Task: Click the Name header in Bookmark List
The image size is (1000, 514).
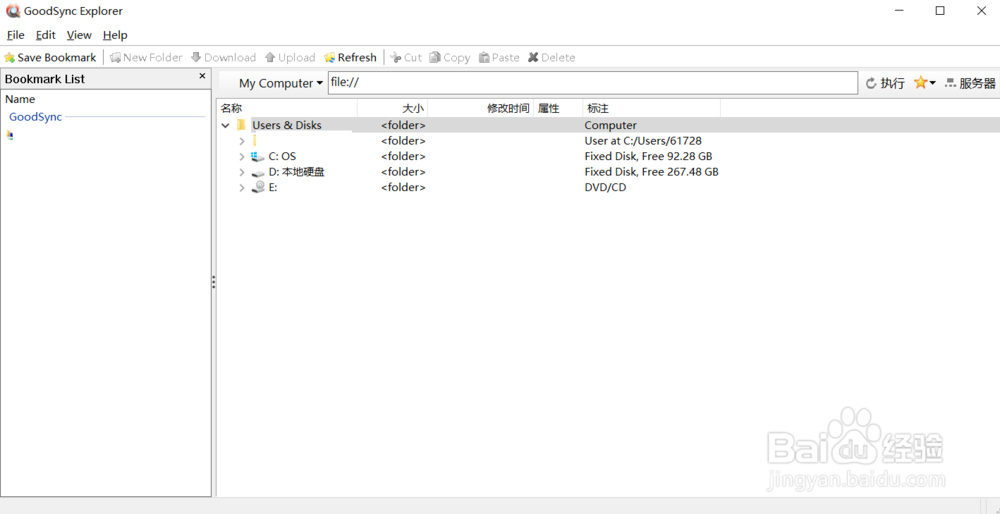Action: coord(20,99)
